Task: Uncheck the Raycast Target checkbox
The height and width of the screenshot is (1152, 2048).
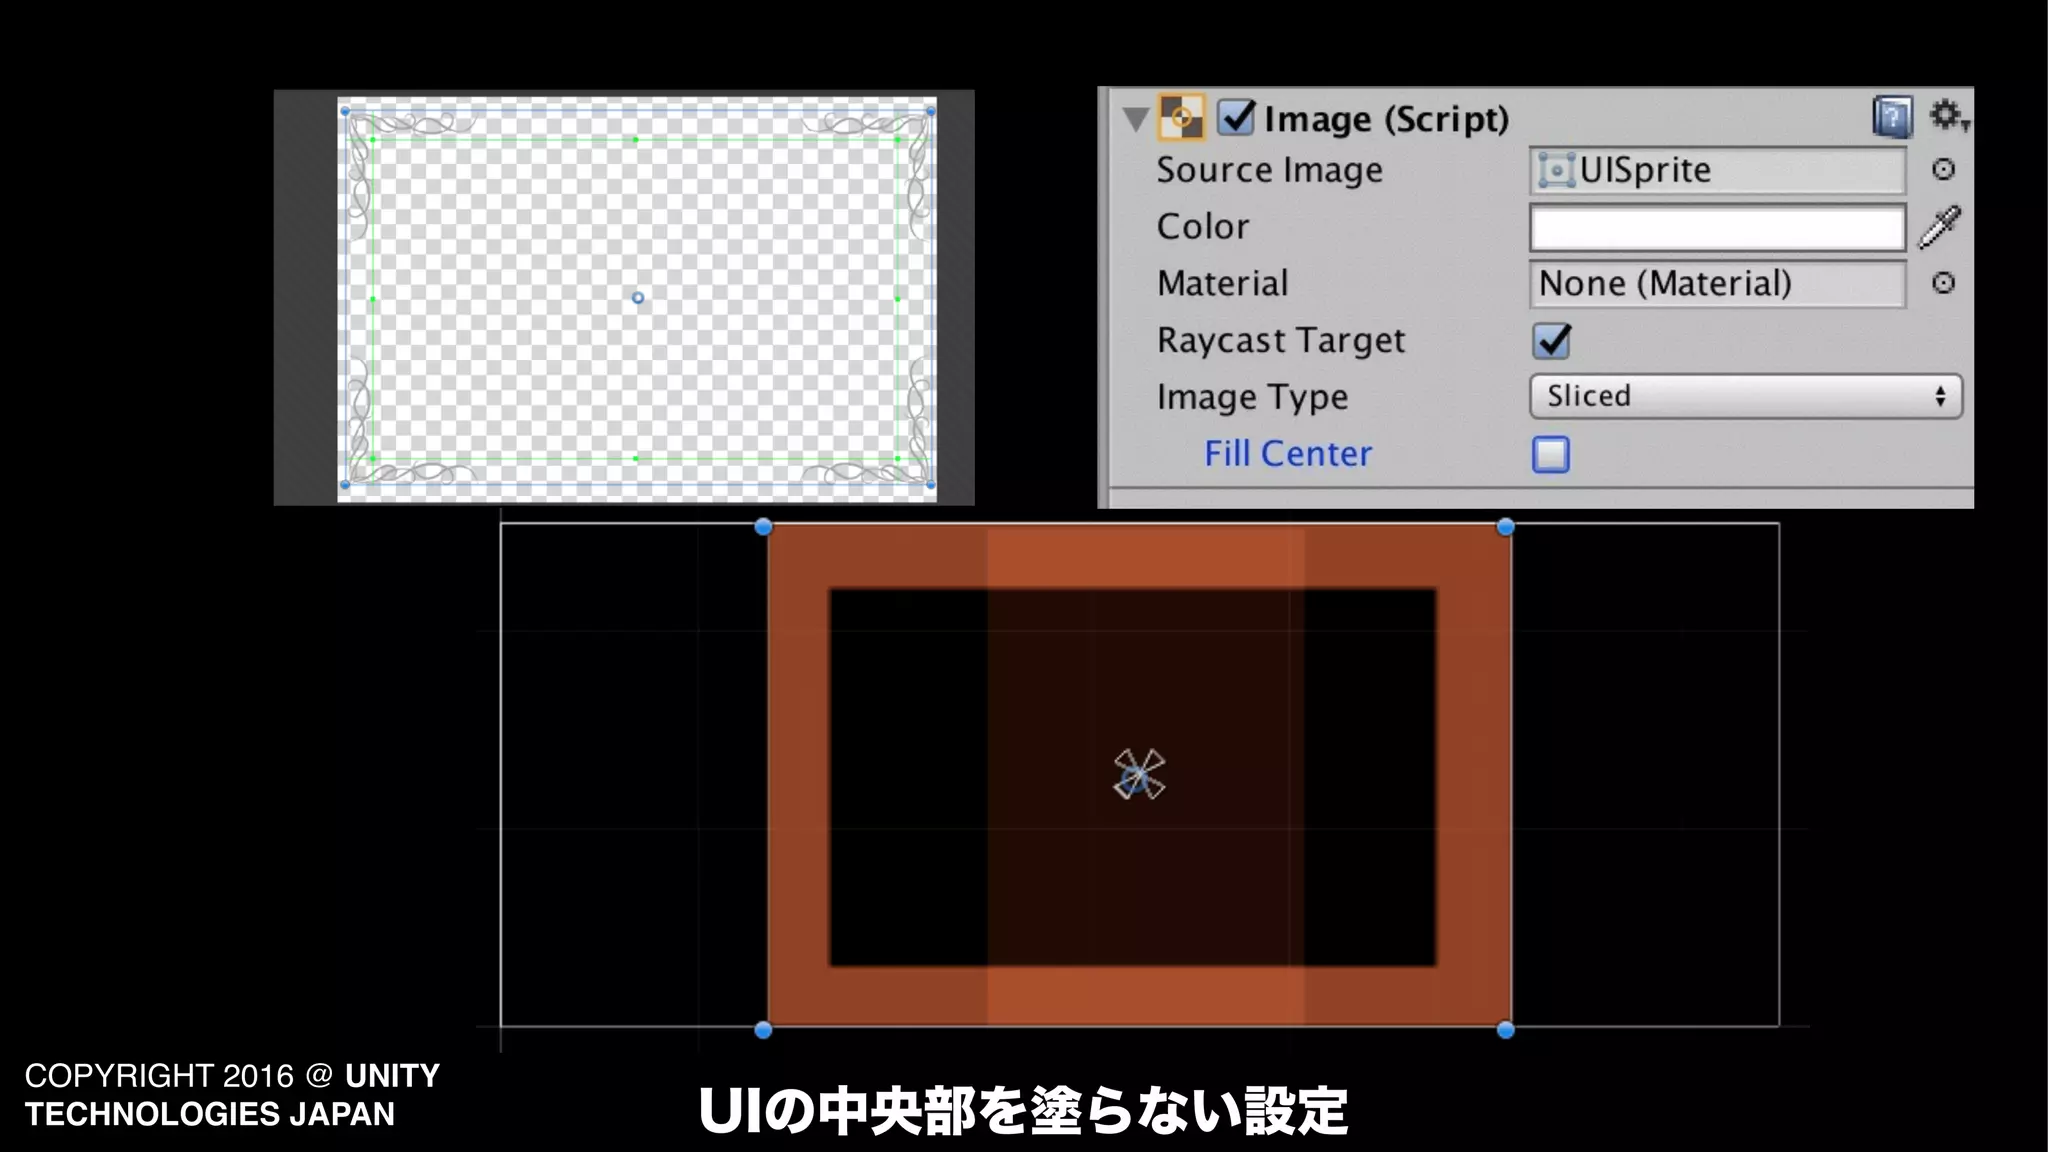Action: 1551,341
